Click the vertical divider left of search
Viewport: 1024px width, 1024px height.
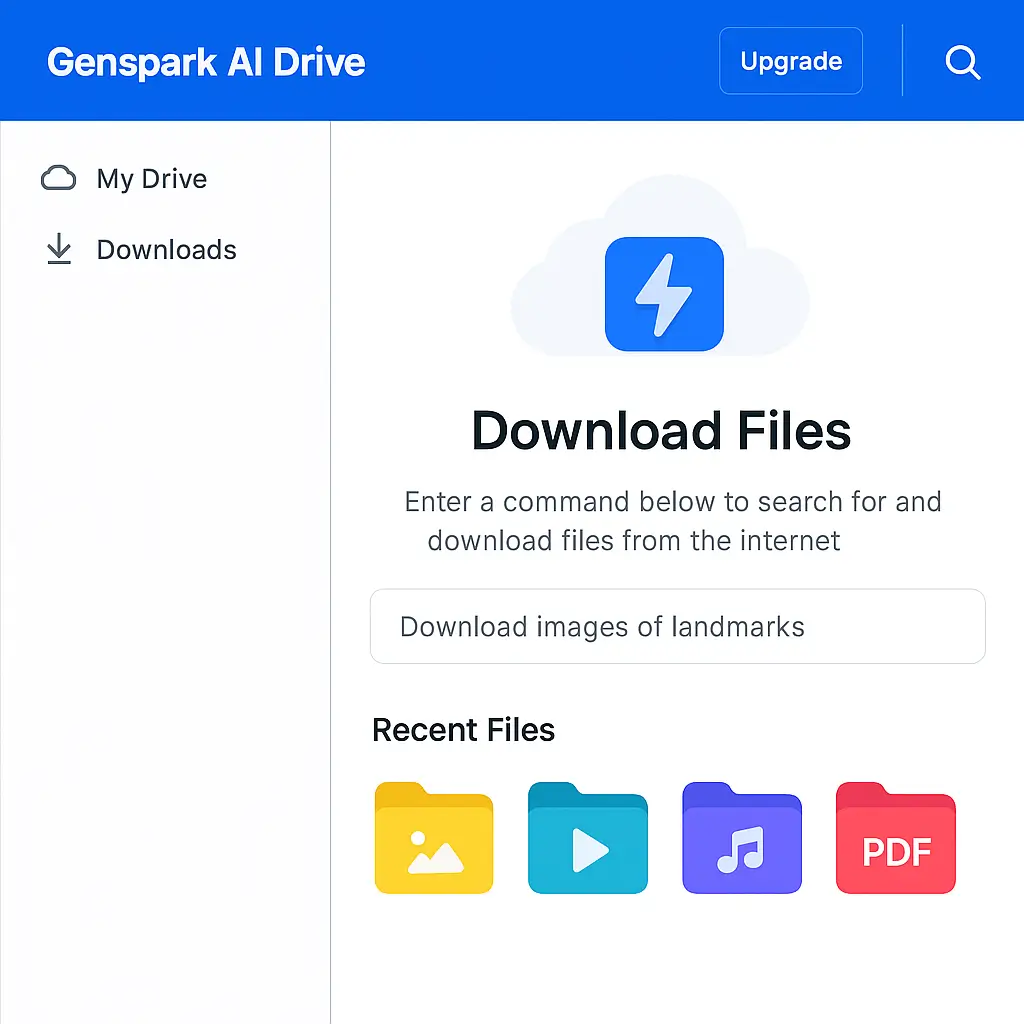click(x=902, y=61)
